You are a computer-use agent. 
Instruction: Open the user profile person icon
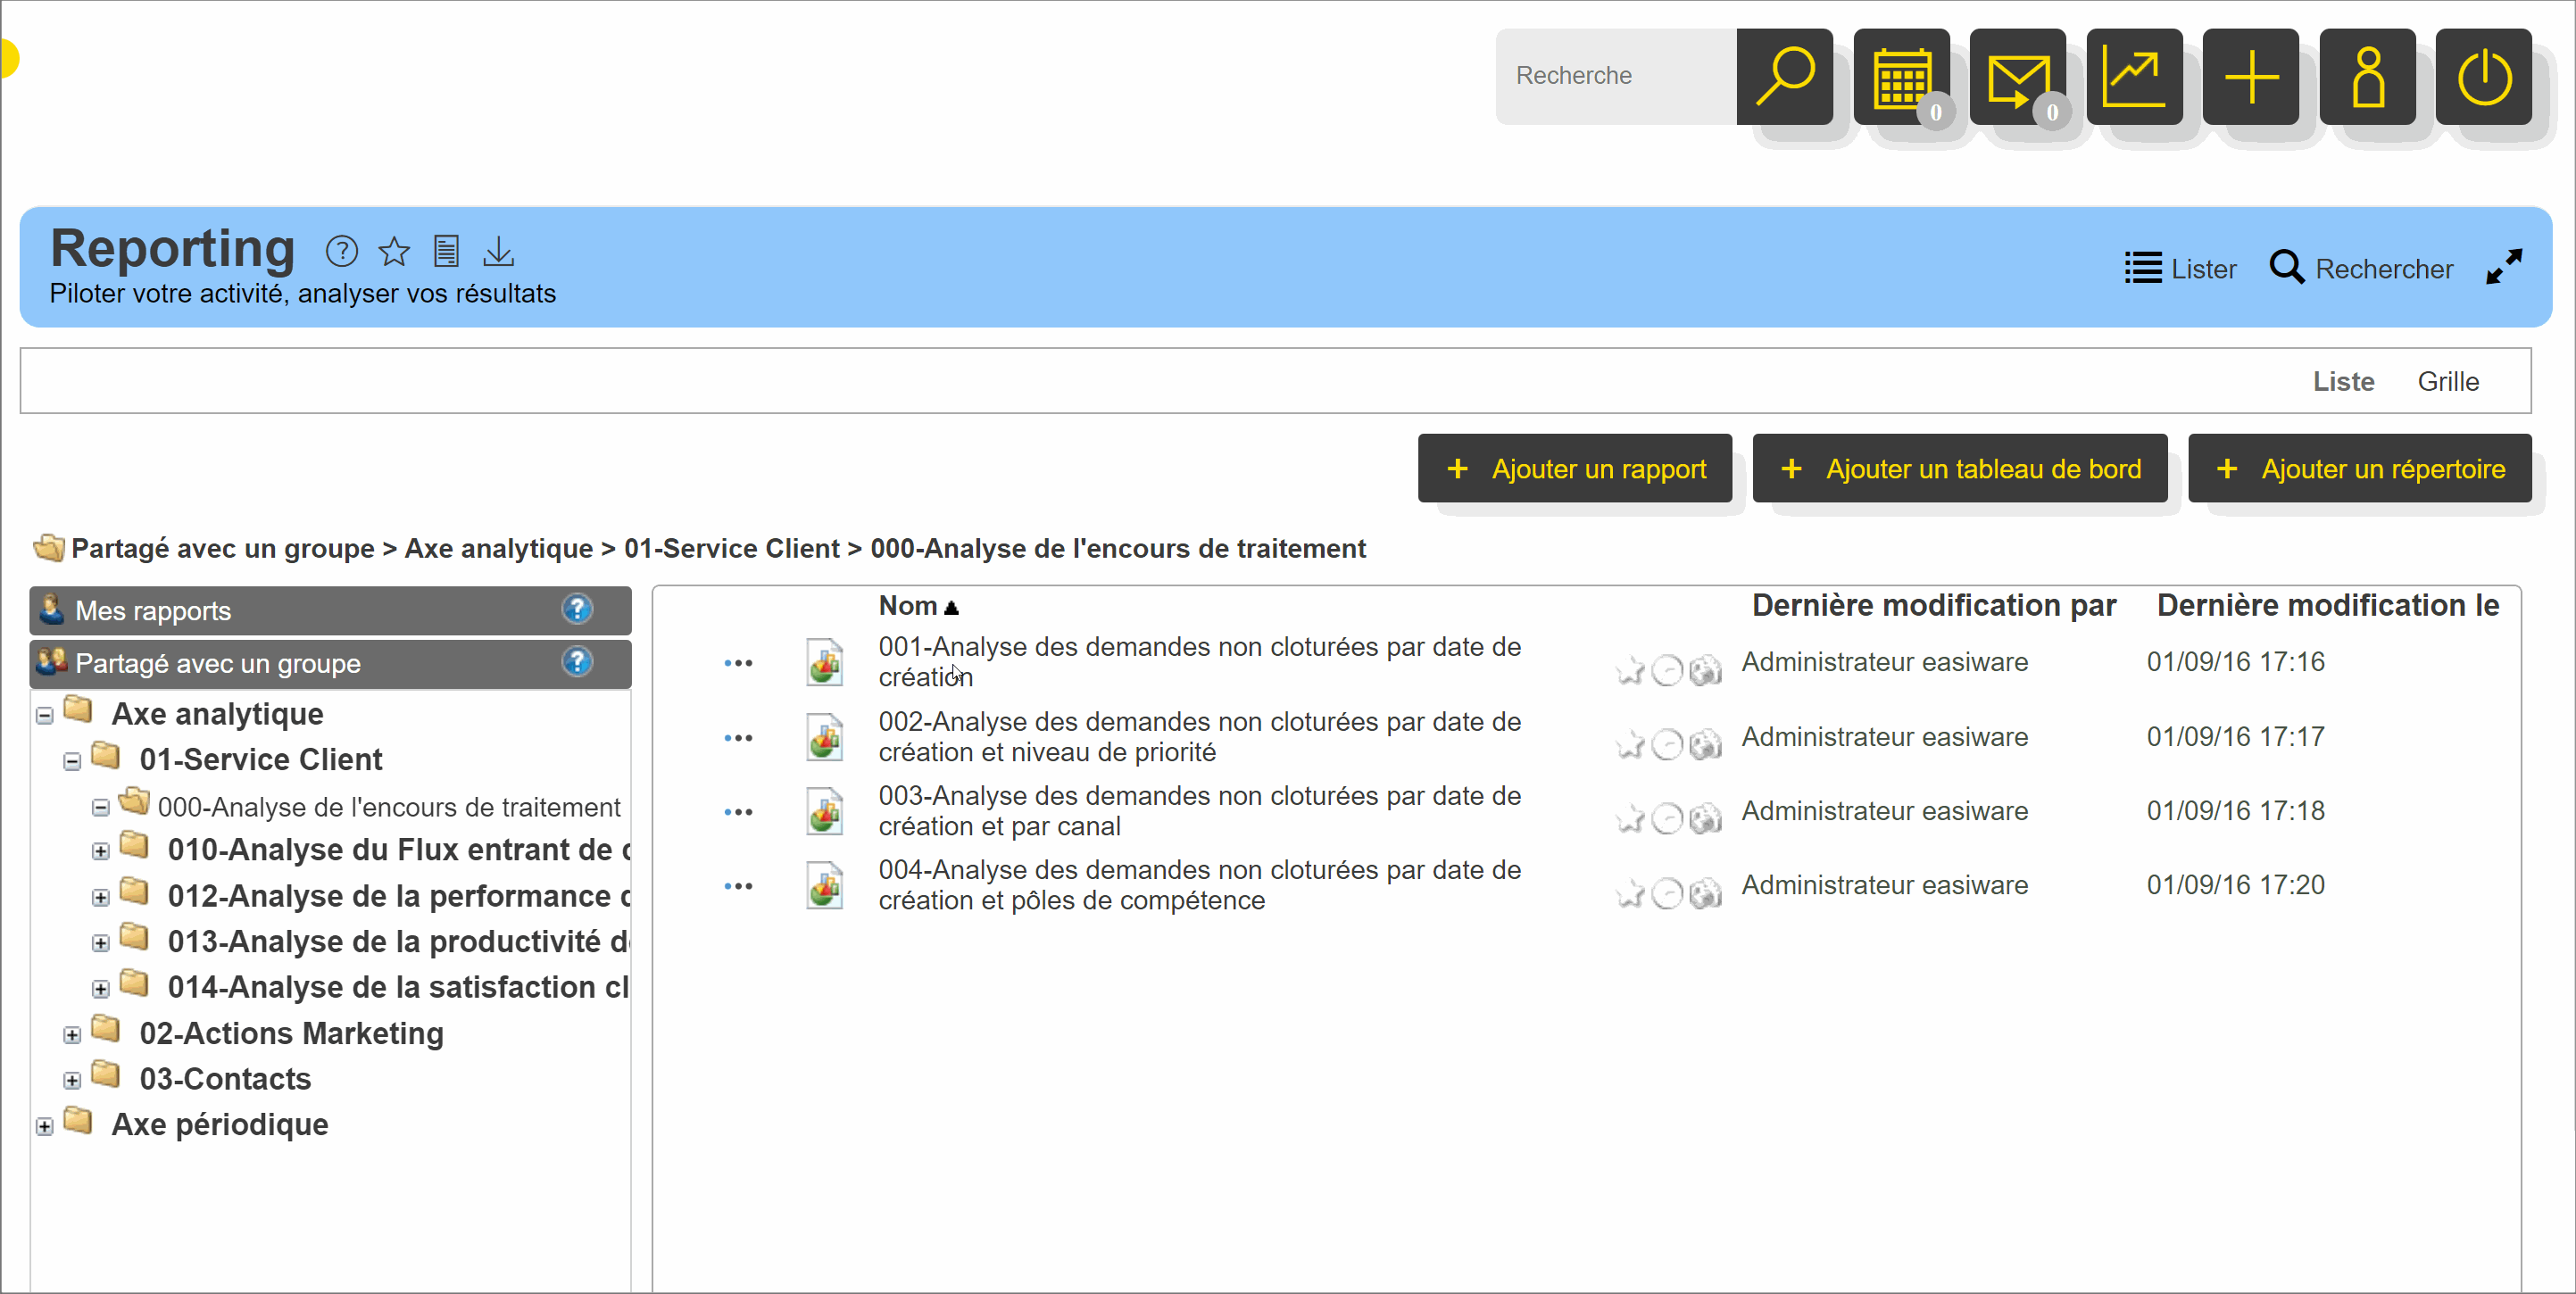point(2367,77)
